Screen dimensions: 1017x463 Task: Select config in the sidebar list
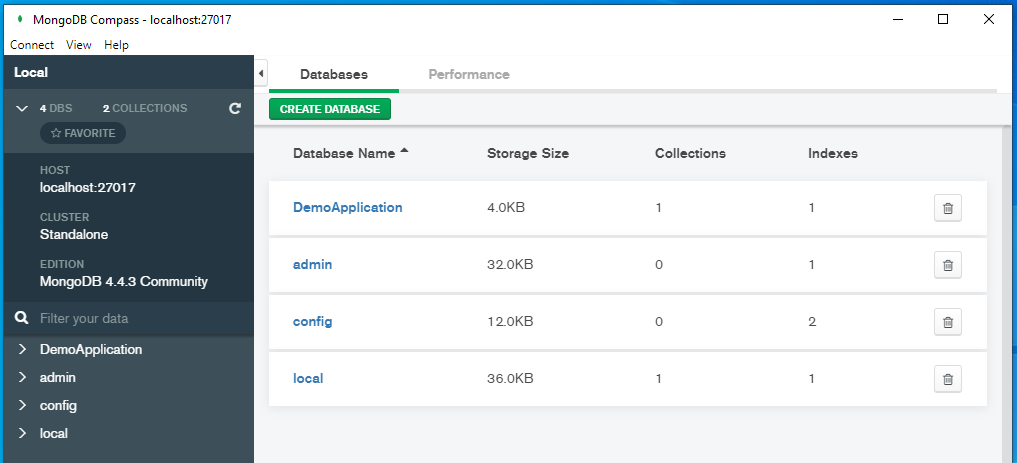tap(58, 405)
